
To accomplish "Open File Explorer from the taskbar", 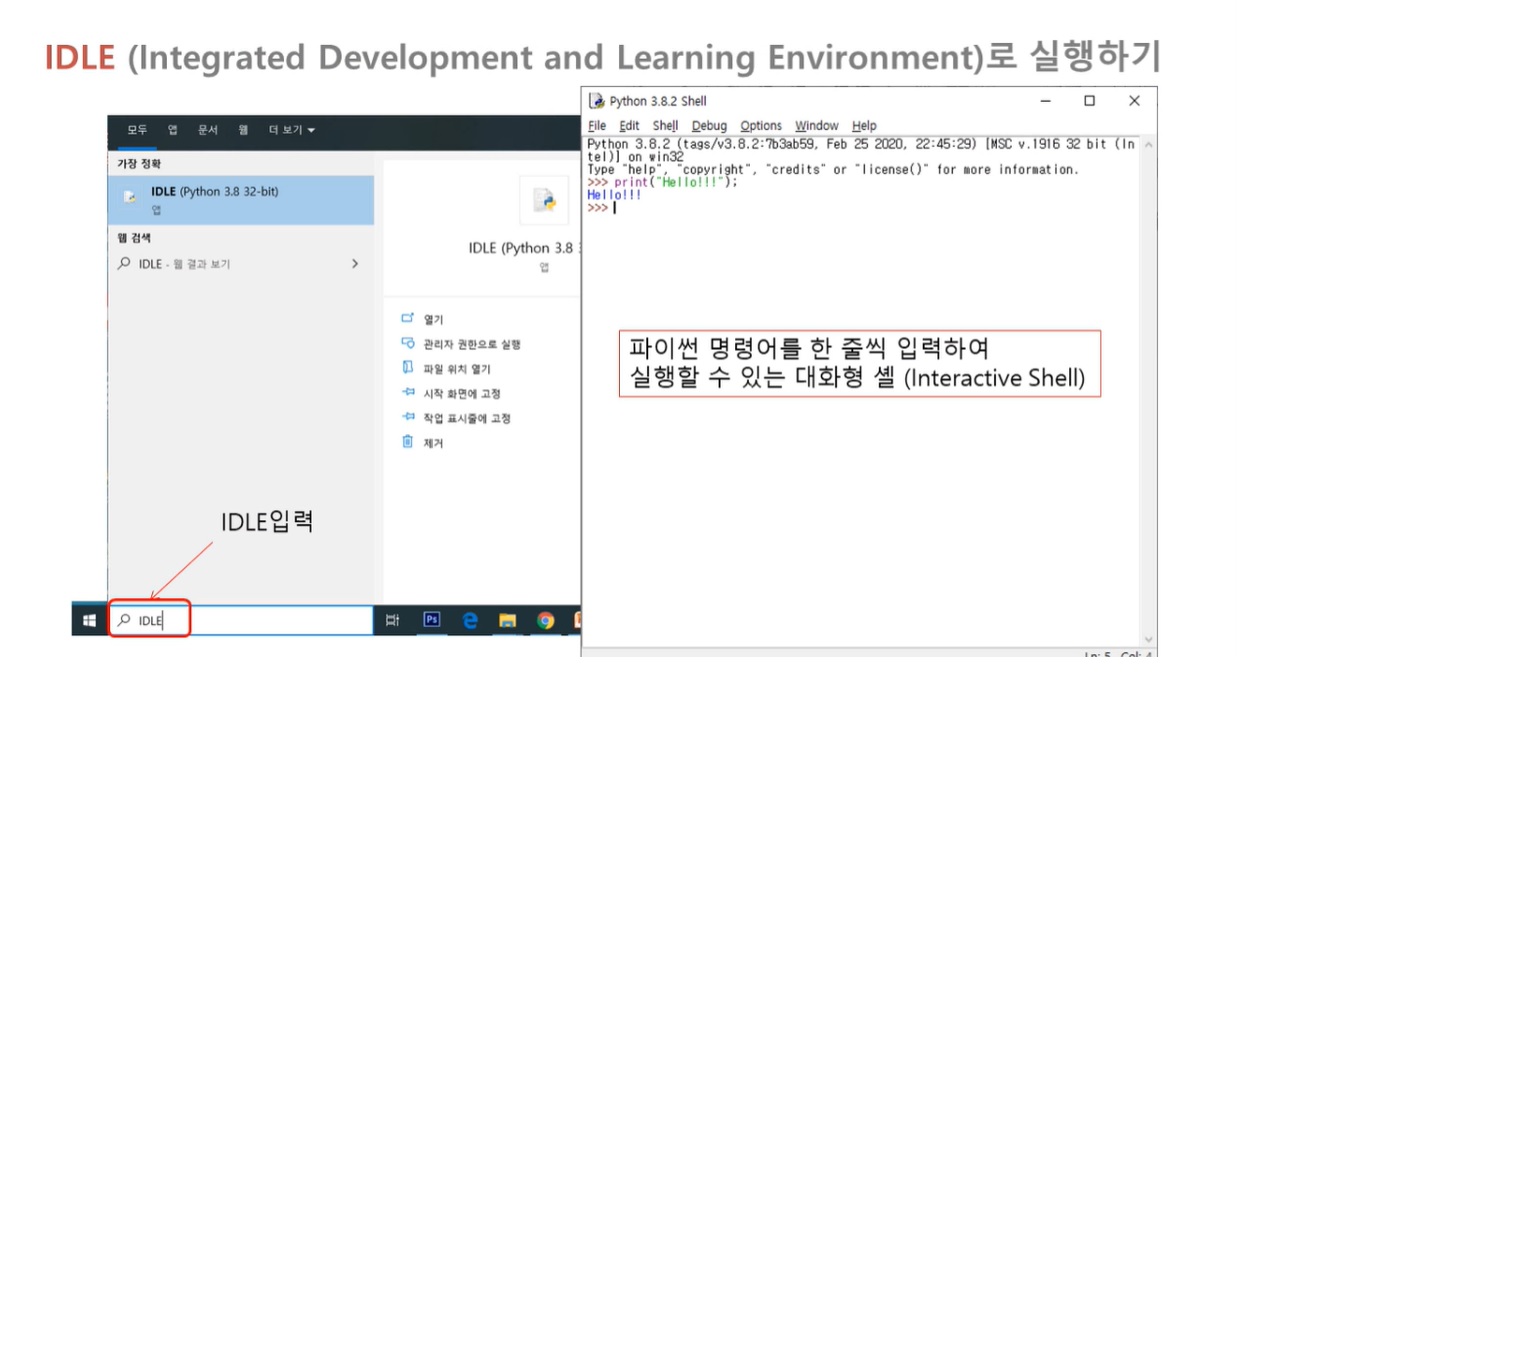I will tap(508, 620).
